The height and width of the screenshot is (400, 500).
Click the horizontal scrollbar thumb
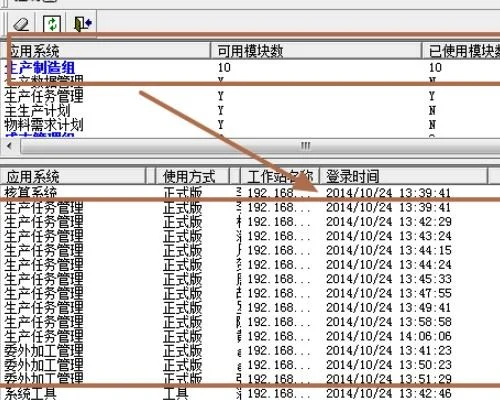[260, 146]
